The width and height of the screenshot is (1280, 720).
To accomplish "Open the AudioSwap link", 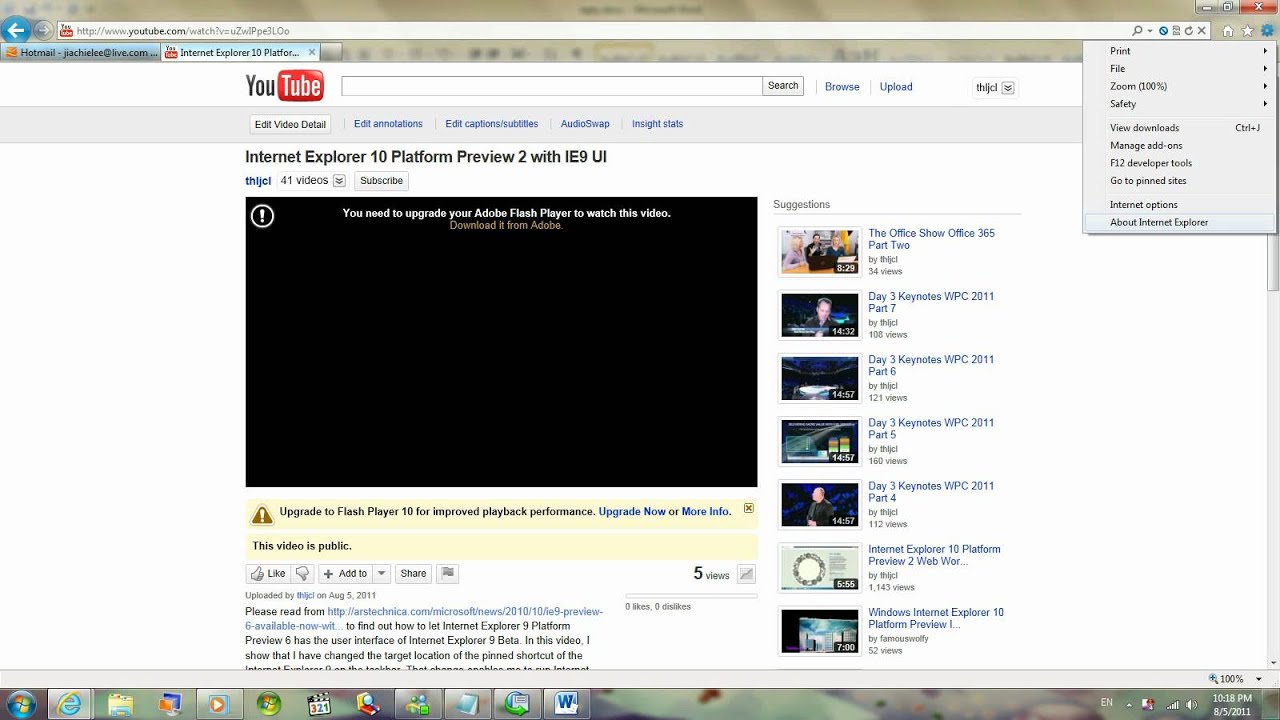I will click(585, 124).
